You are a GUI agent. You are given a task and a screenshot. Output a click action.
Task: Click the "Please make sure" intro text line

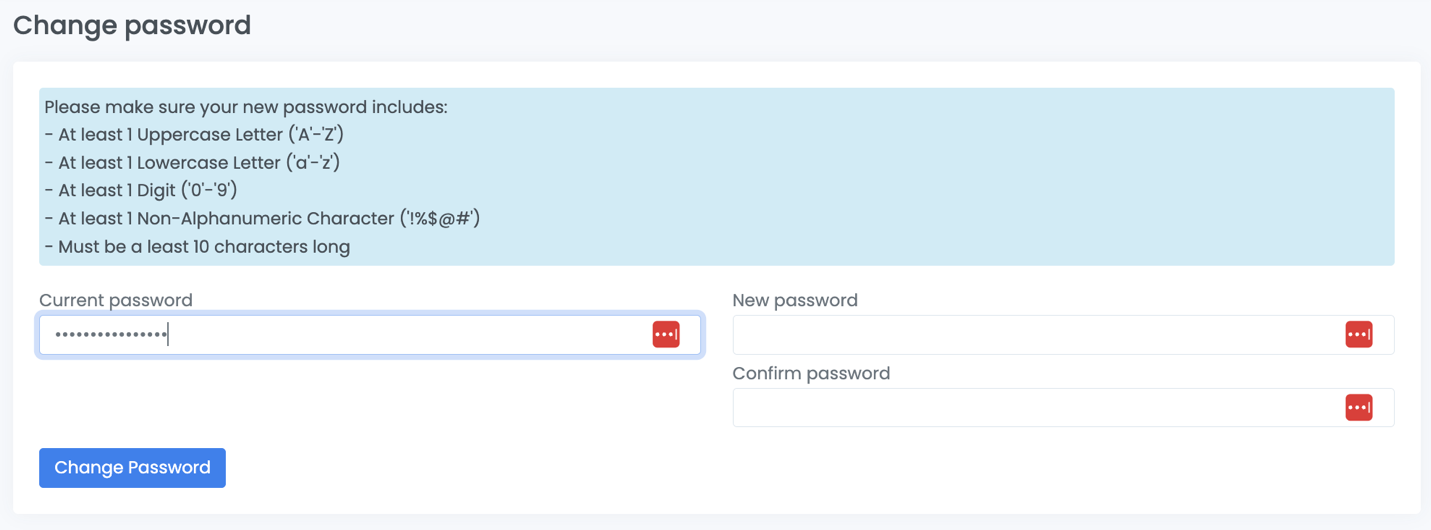pos(246,107)
